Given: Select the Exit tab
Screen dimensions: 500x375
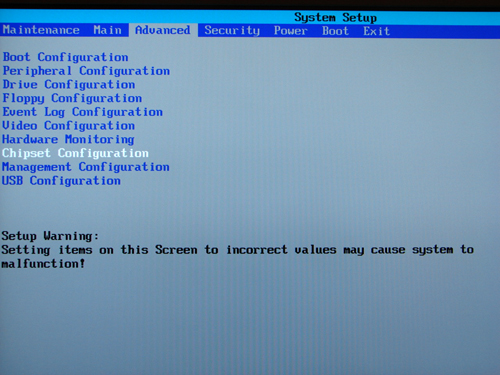Looking at the screenshot, I should tap(377, 31).
